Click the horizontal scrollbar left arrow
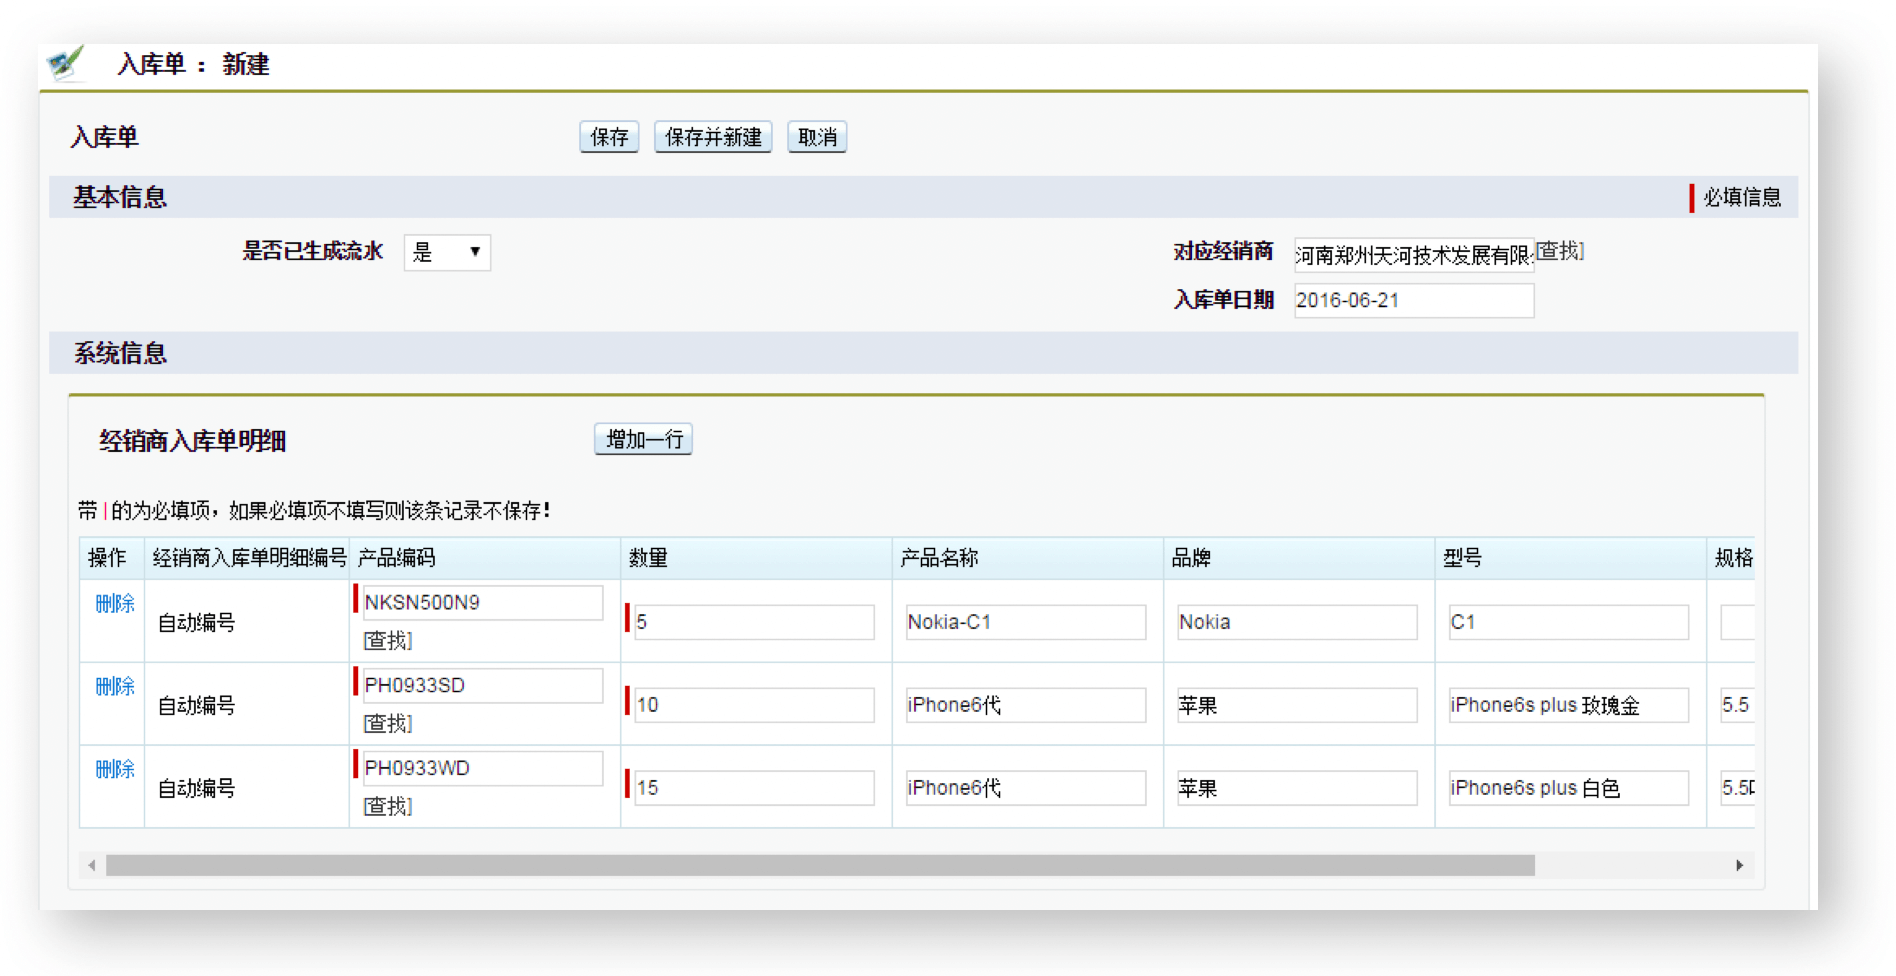1896x976 pixels. point(92,865)
